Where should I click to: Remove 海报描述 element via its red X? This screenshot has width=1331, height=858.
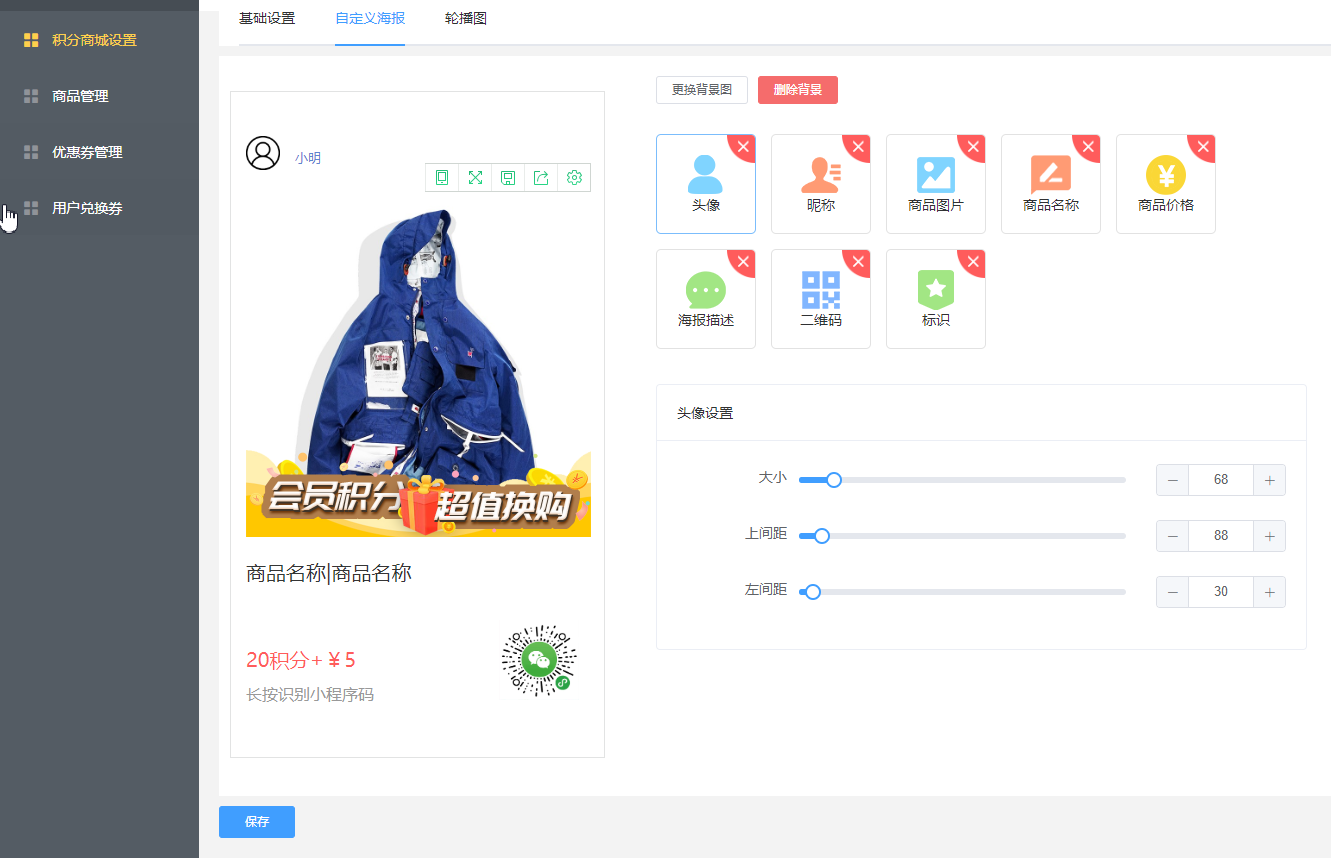coord(744,261)
